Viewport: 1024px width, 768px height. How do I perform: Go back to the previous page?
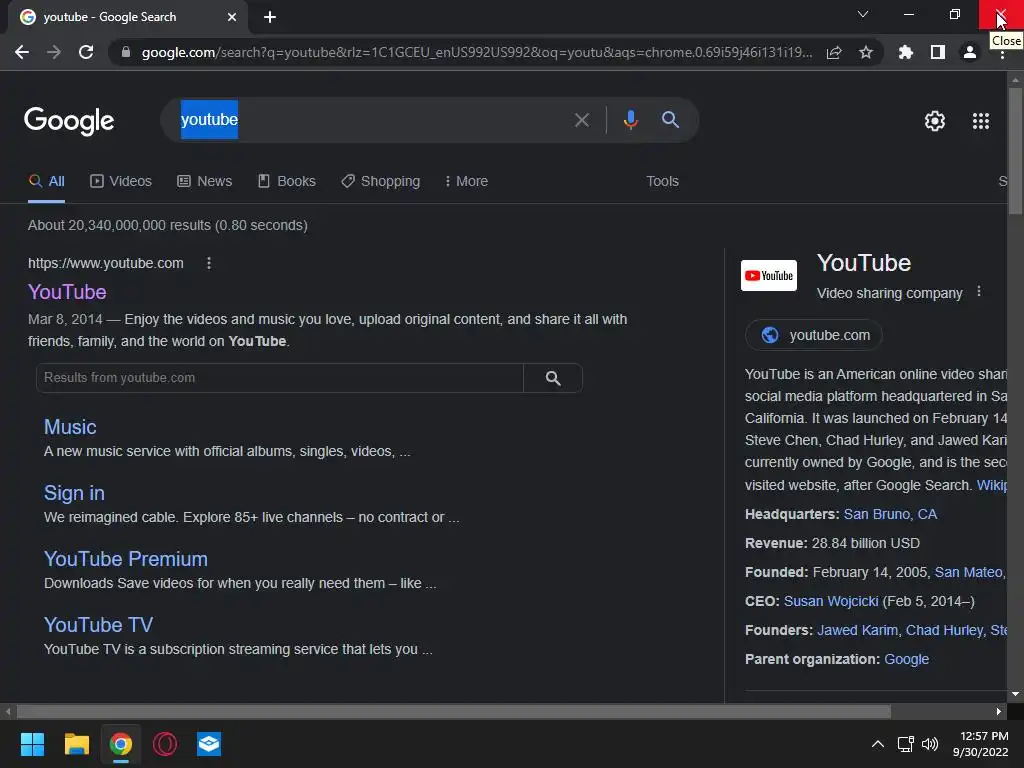(22, 52)
